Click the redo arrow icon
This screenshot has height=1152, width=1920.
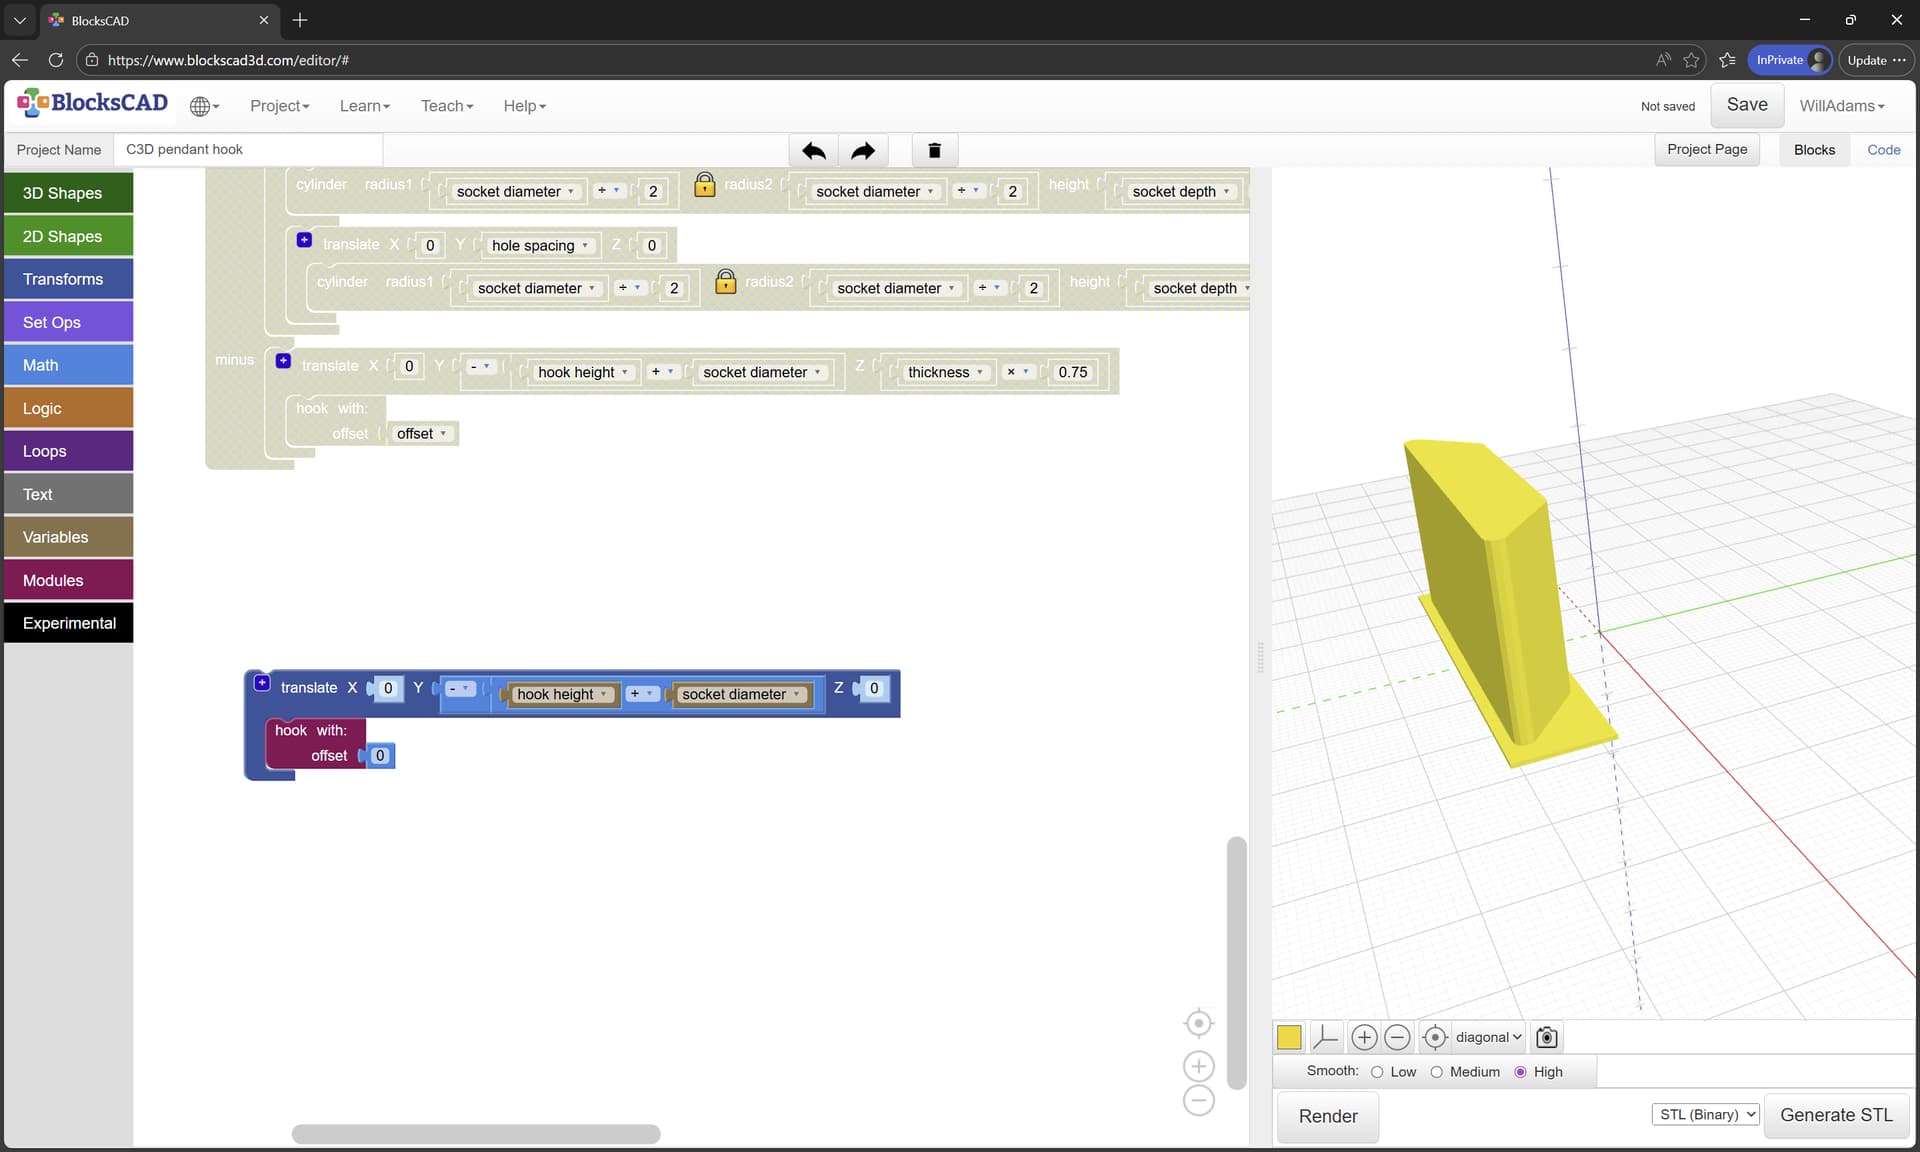862,151
